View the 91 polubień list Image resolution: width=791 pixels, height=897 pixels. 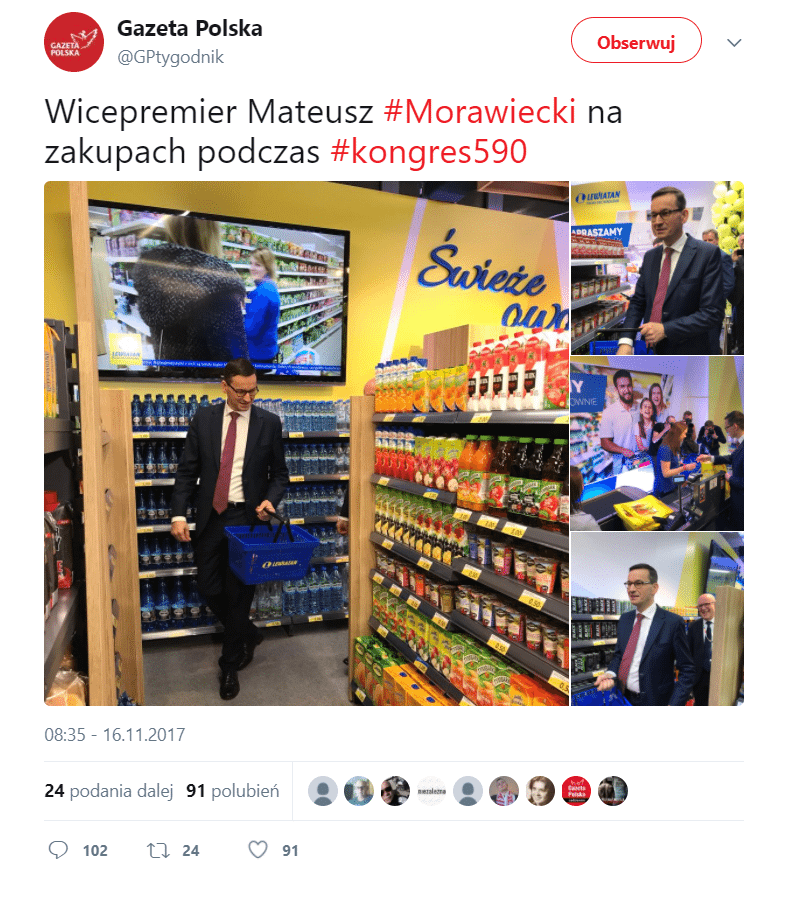[x=233, y=791]
